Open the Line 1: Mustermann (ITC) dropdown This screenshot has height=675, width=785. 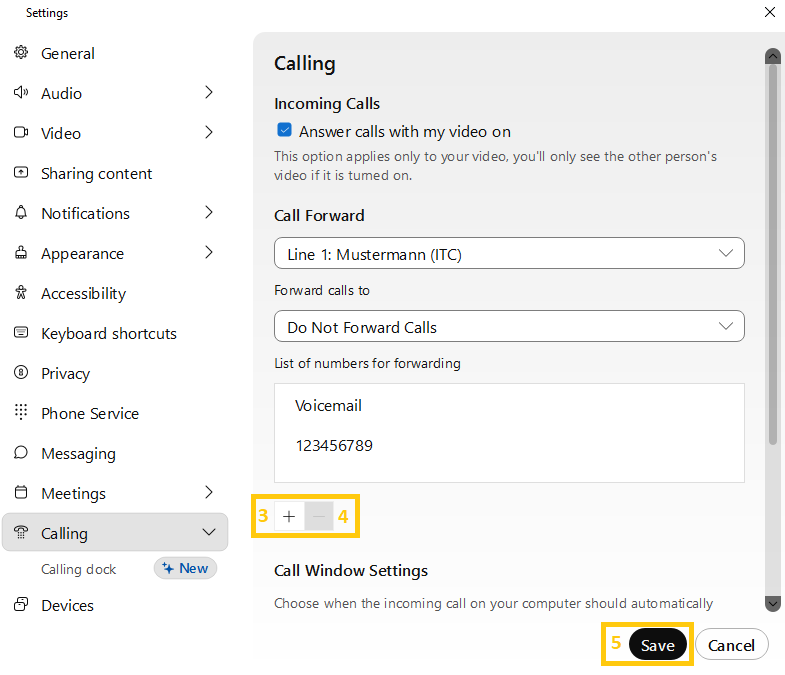pos(509,254)
